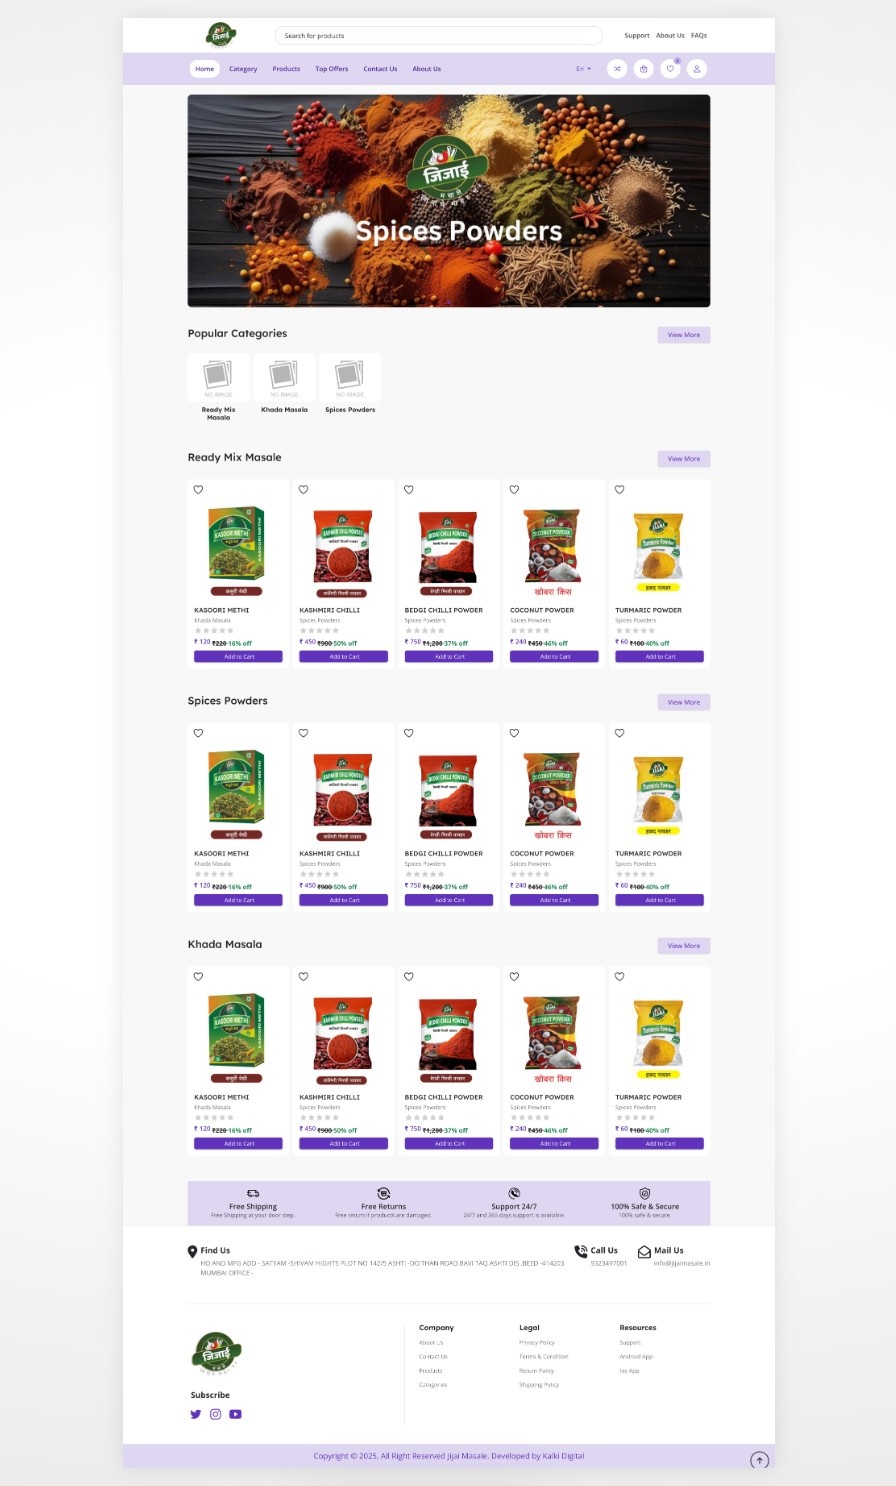Screen dimensions: 896x1486
Task: Go to the Top Offers menu item
Action: coord(332,69)
